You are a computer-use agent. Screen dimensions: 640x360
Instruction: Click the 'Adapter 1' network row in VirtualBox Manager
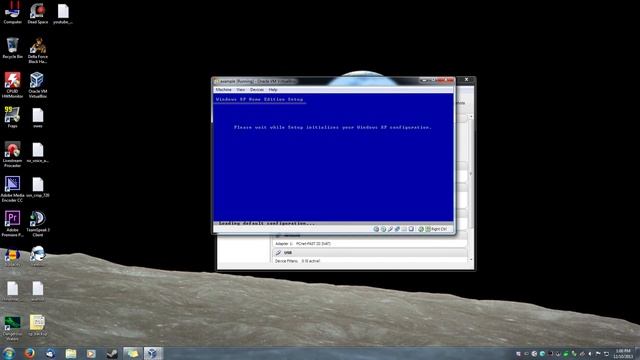[369, 244]
